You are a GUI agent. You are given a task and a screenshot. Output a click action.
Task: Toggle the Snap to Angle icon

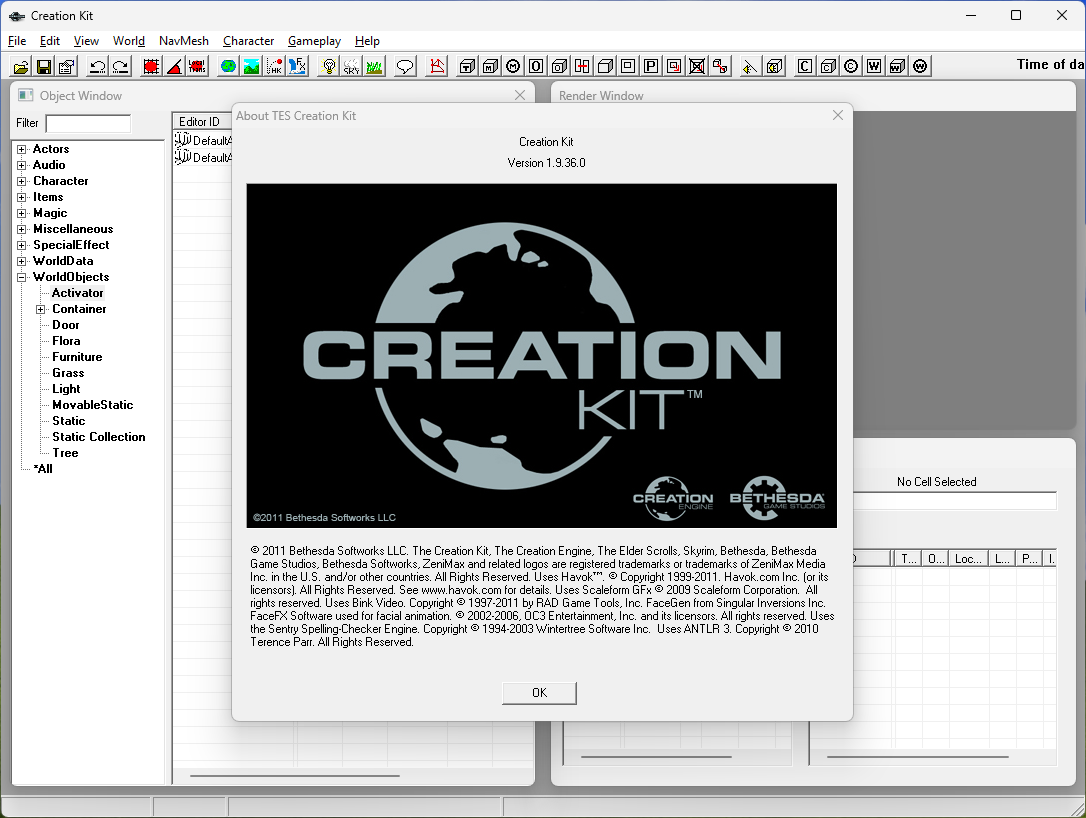pos(174,66)
